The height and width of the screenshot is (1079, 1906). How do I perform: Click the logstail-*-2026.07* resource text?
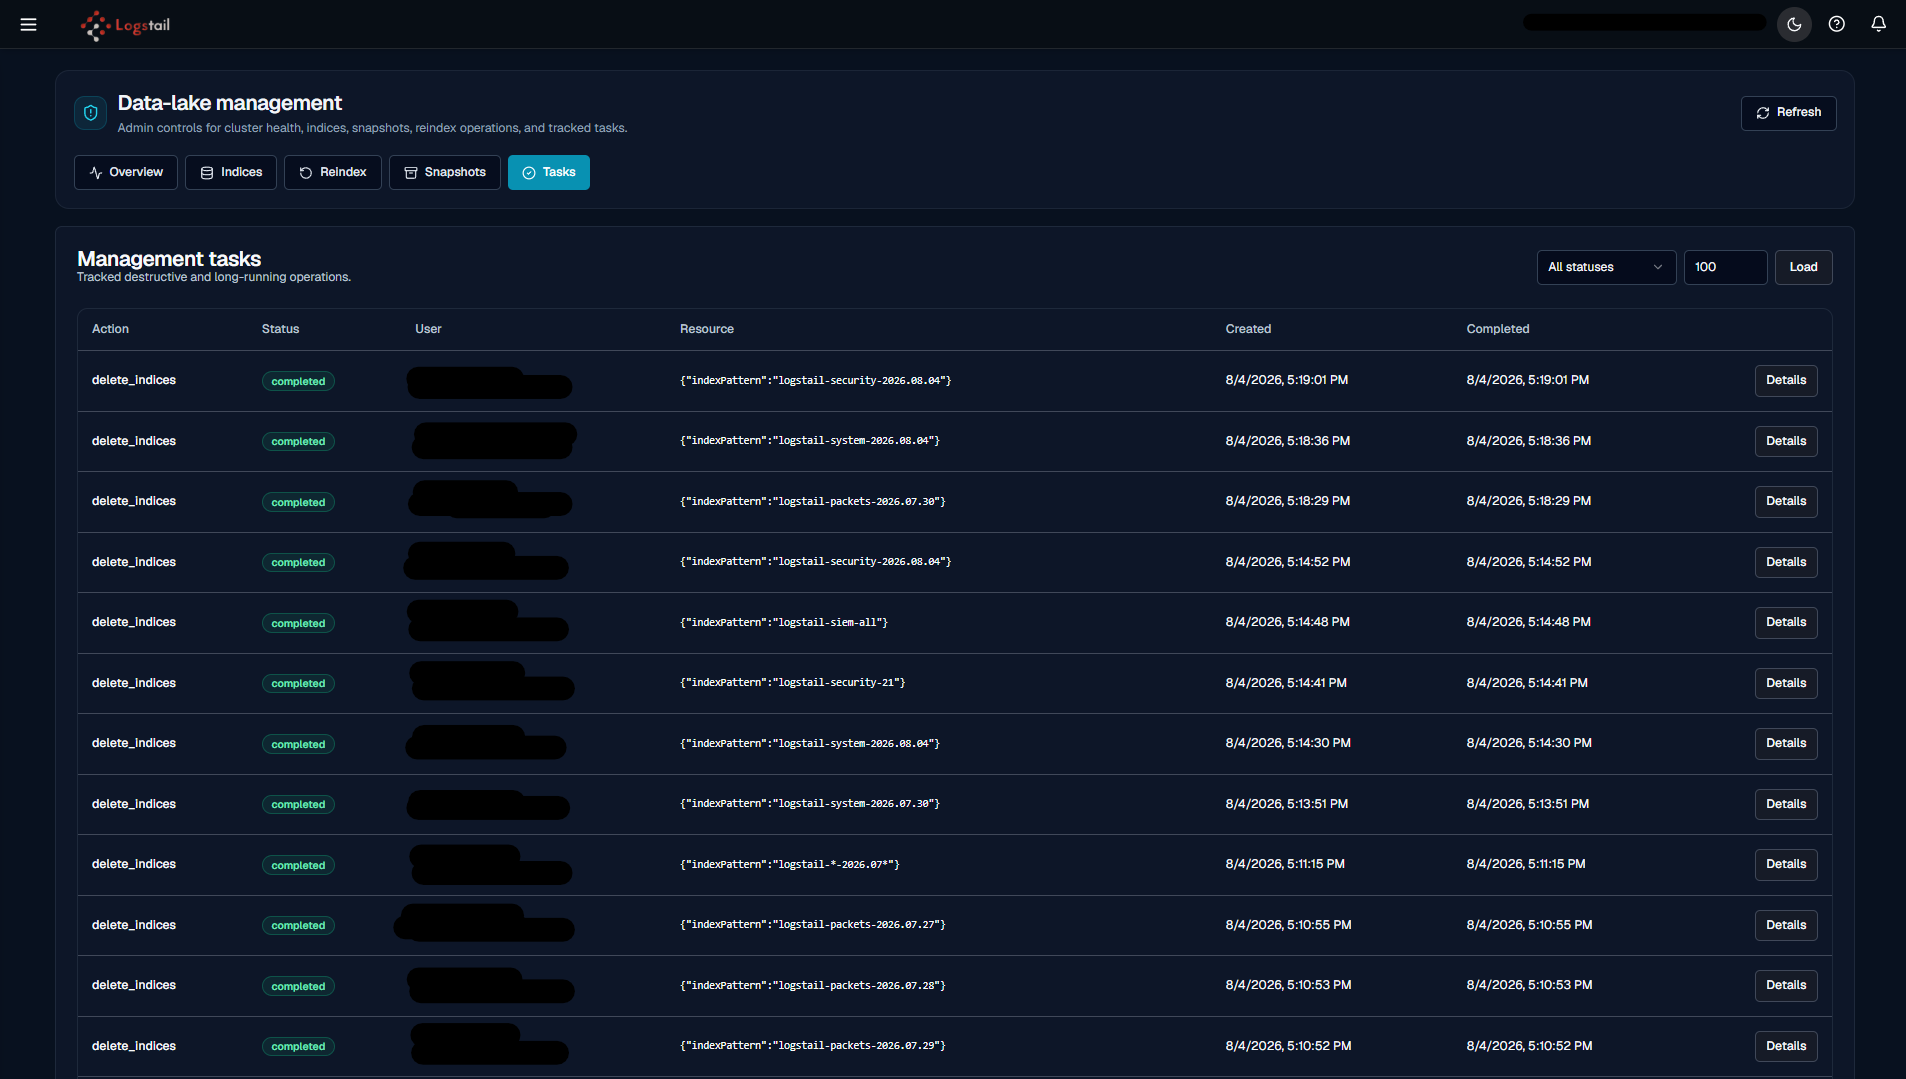coord(789,865)
